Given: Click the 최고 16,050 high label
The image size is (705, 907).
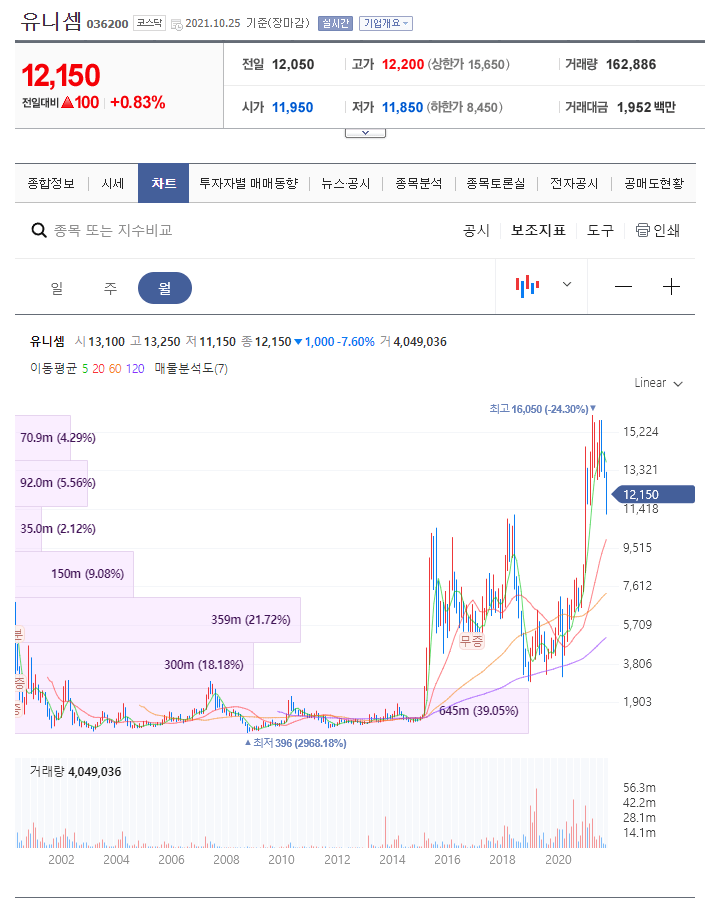Looking at the screenshot, I should click(542, 409).
